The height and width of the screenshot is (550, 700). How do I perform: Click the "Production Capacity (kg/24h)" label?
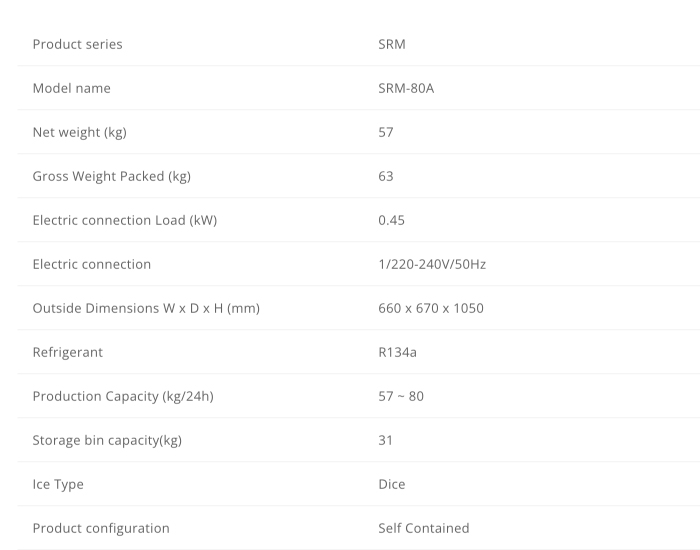click(x=123, y=396)
